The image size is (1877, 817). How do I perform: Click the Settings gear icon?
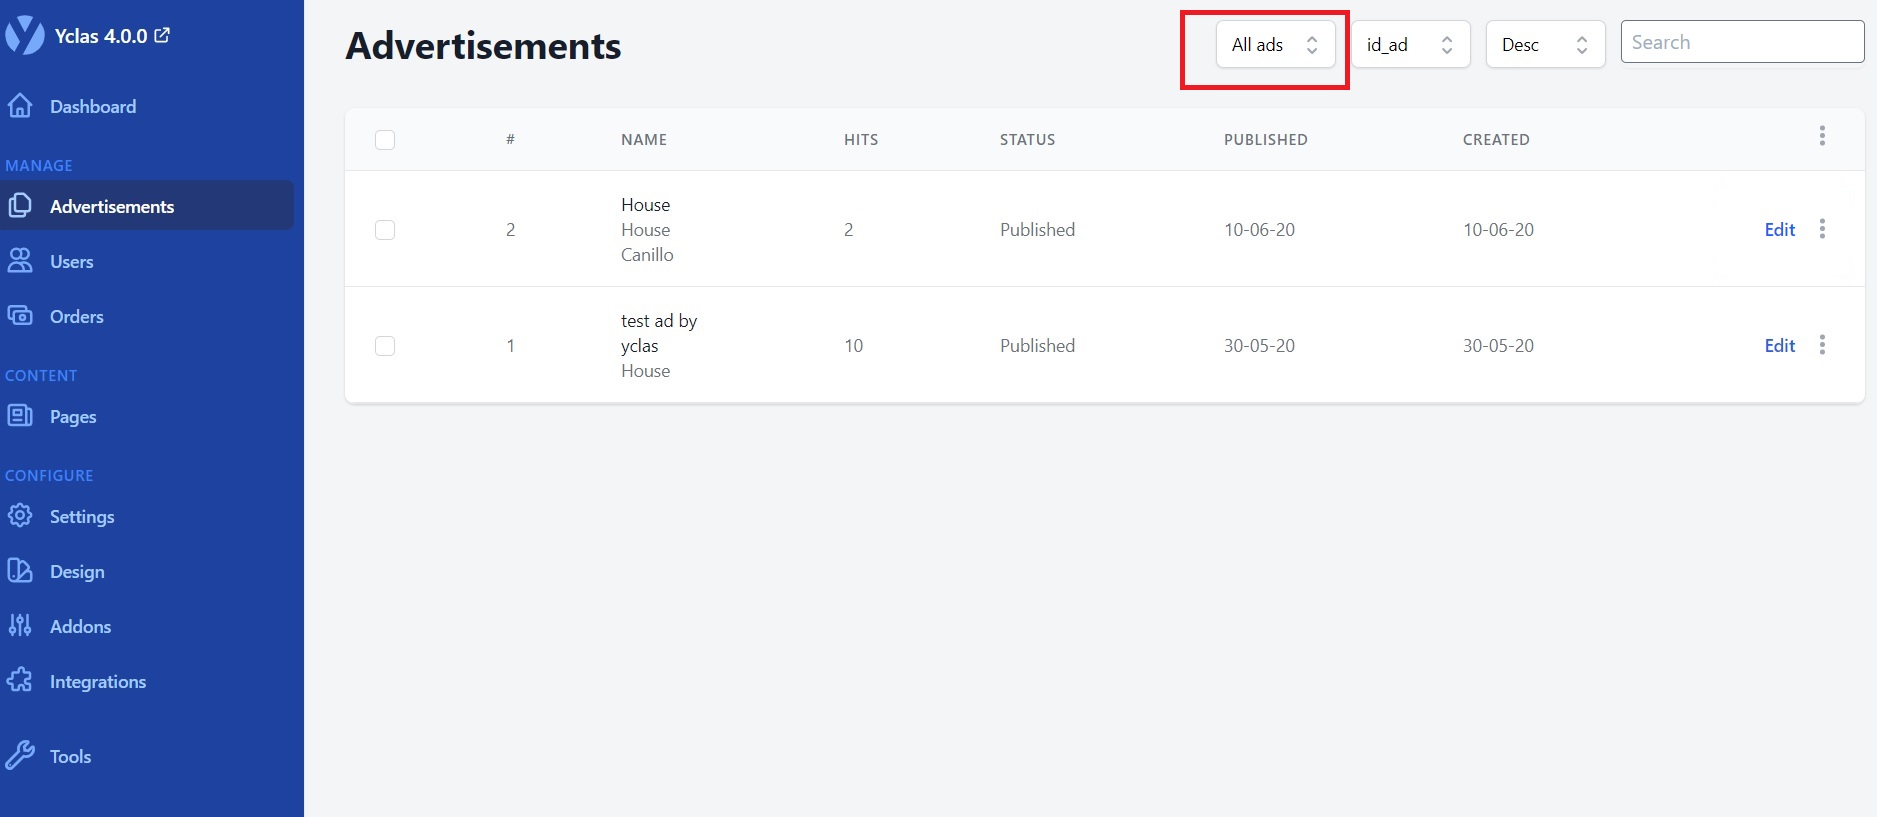[x=20, y=516]
